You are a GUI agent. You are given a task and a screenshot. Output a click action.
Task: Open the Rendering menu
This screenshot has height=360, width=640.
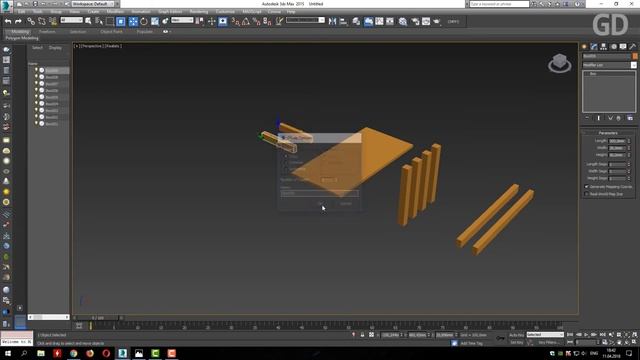(x=199, y=11)
